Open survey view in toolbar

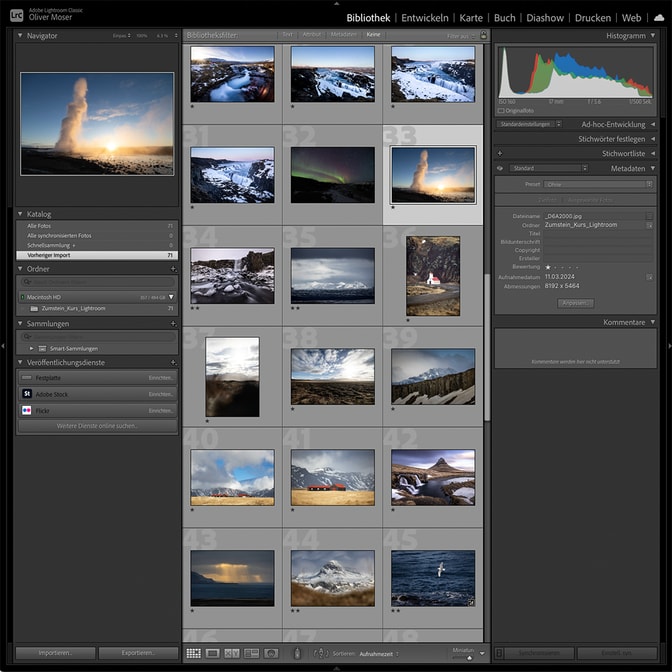point(252,653)
